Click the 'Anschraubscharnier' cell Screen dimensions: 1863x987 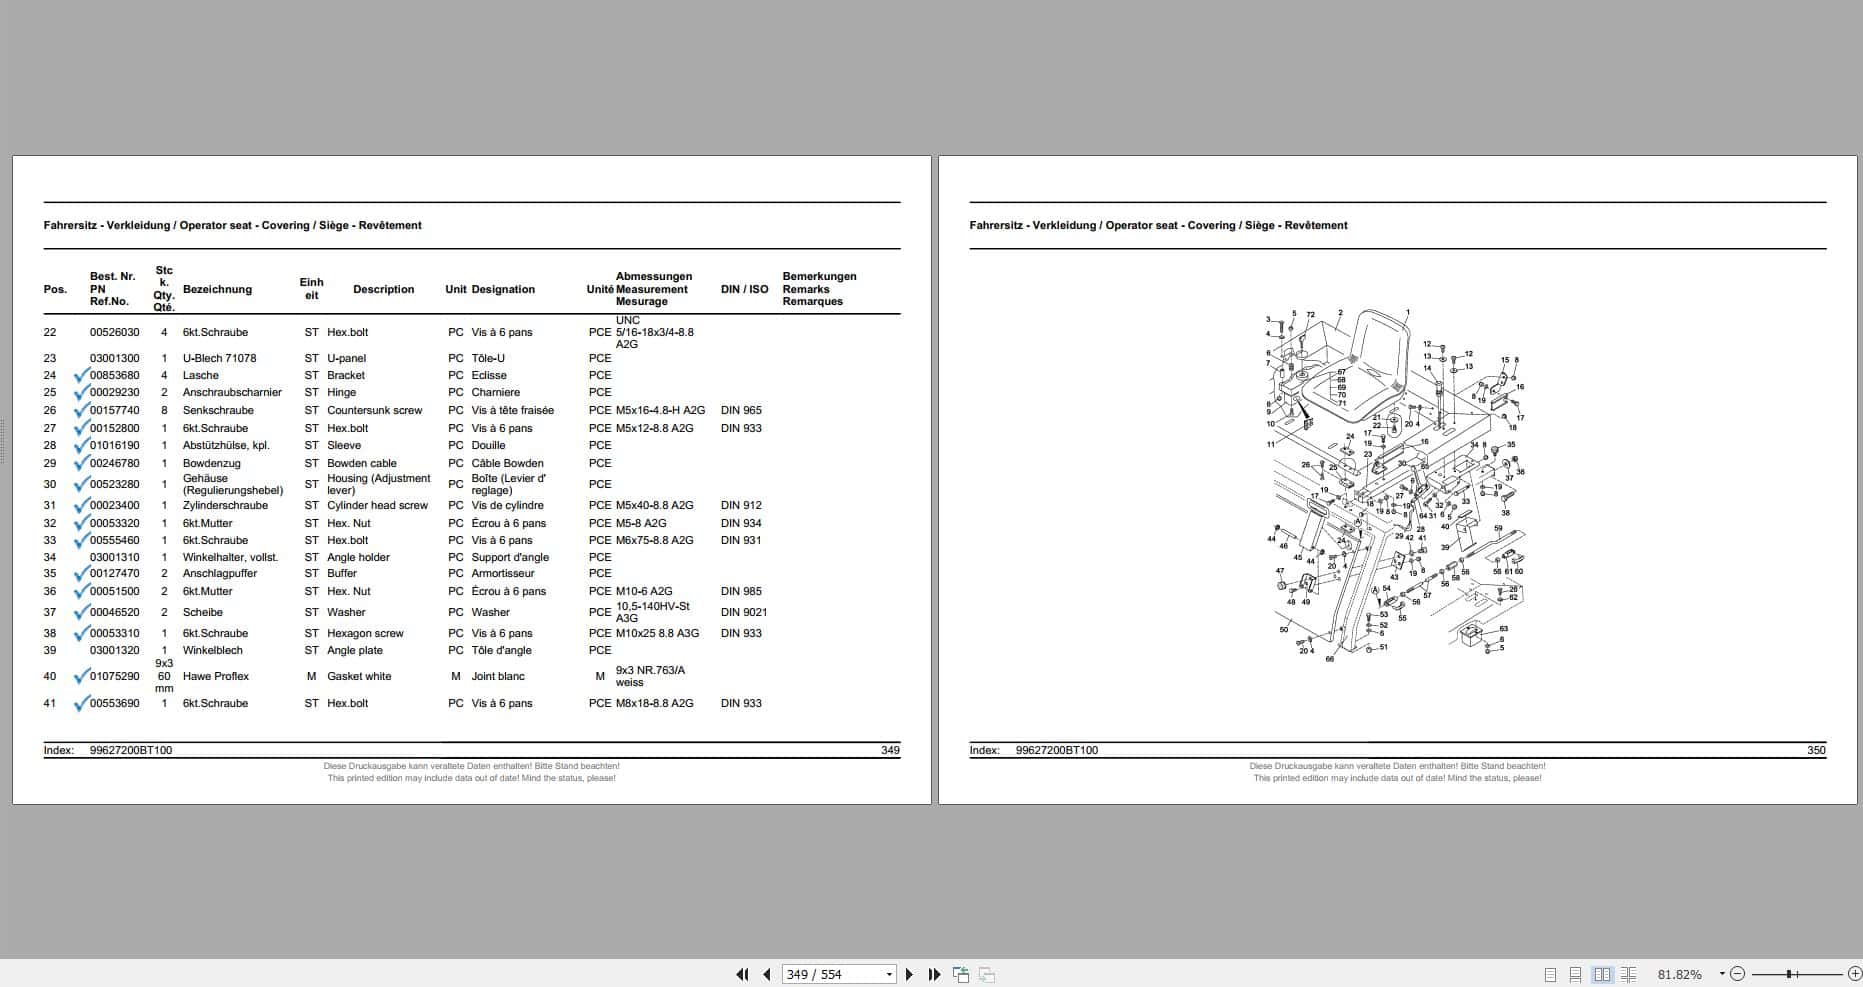coord(232,392)
